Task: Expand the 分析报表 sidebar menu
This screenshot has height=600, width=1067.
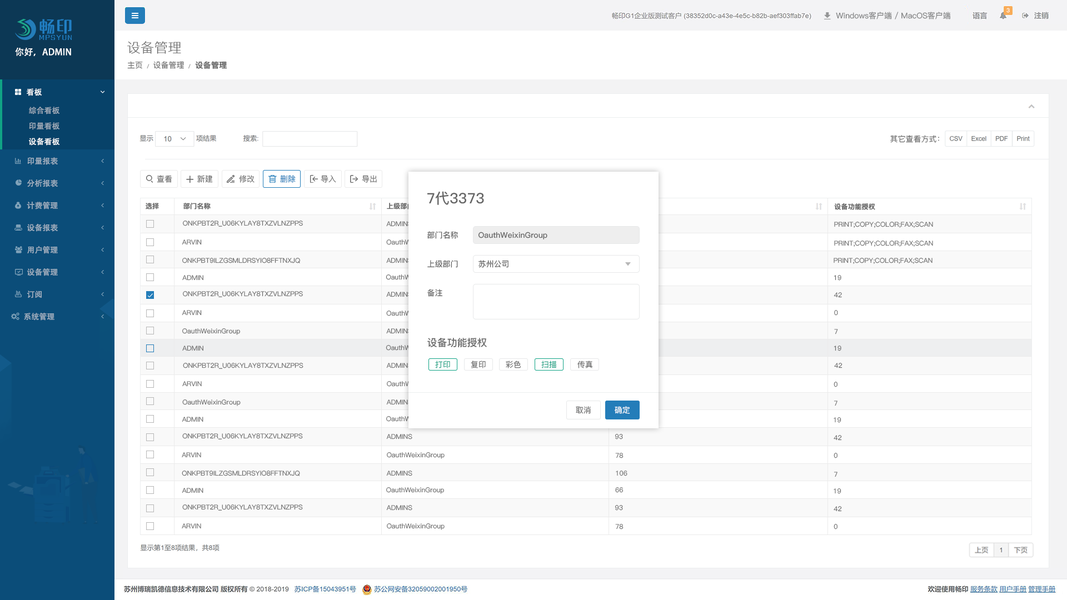Action: [103, 183]
